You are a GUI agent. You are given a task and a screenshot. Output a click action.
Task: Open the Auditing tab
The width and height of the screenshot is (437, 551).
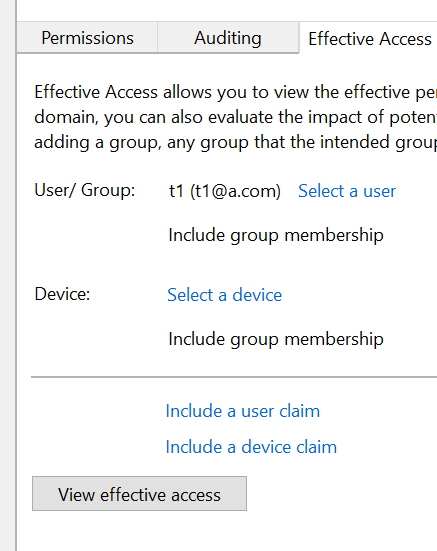(x=228, y=38)
